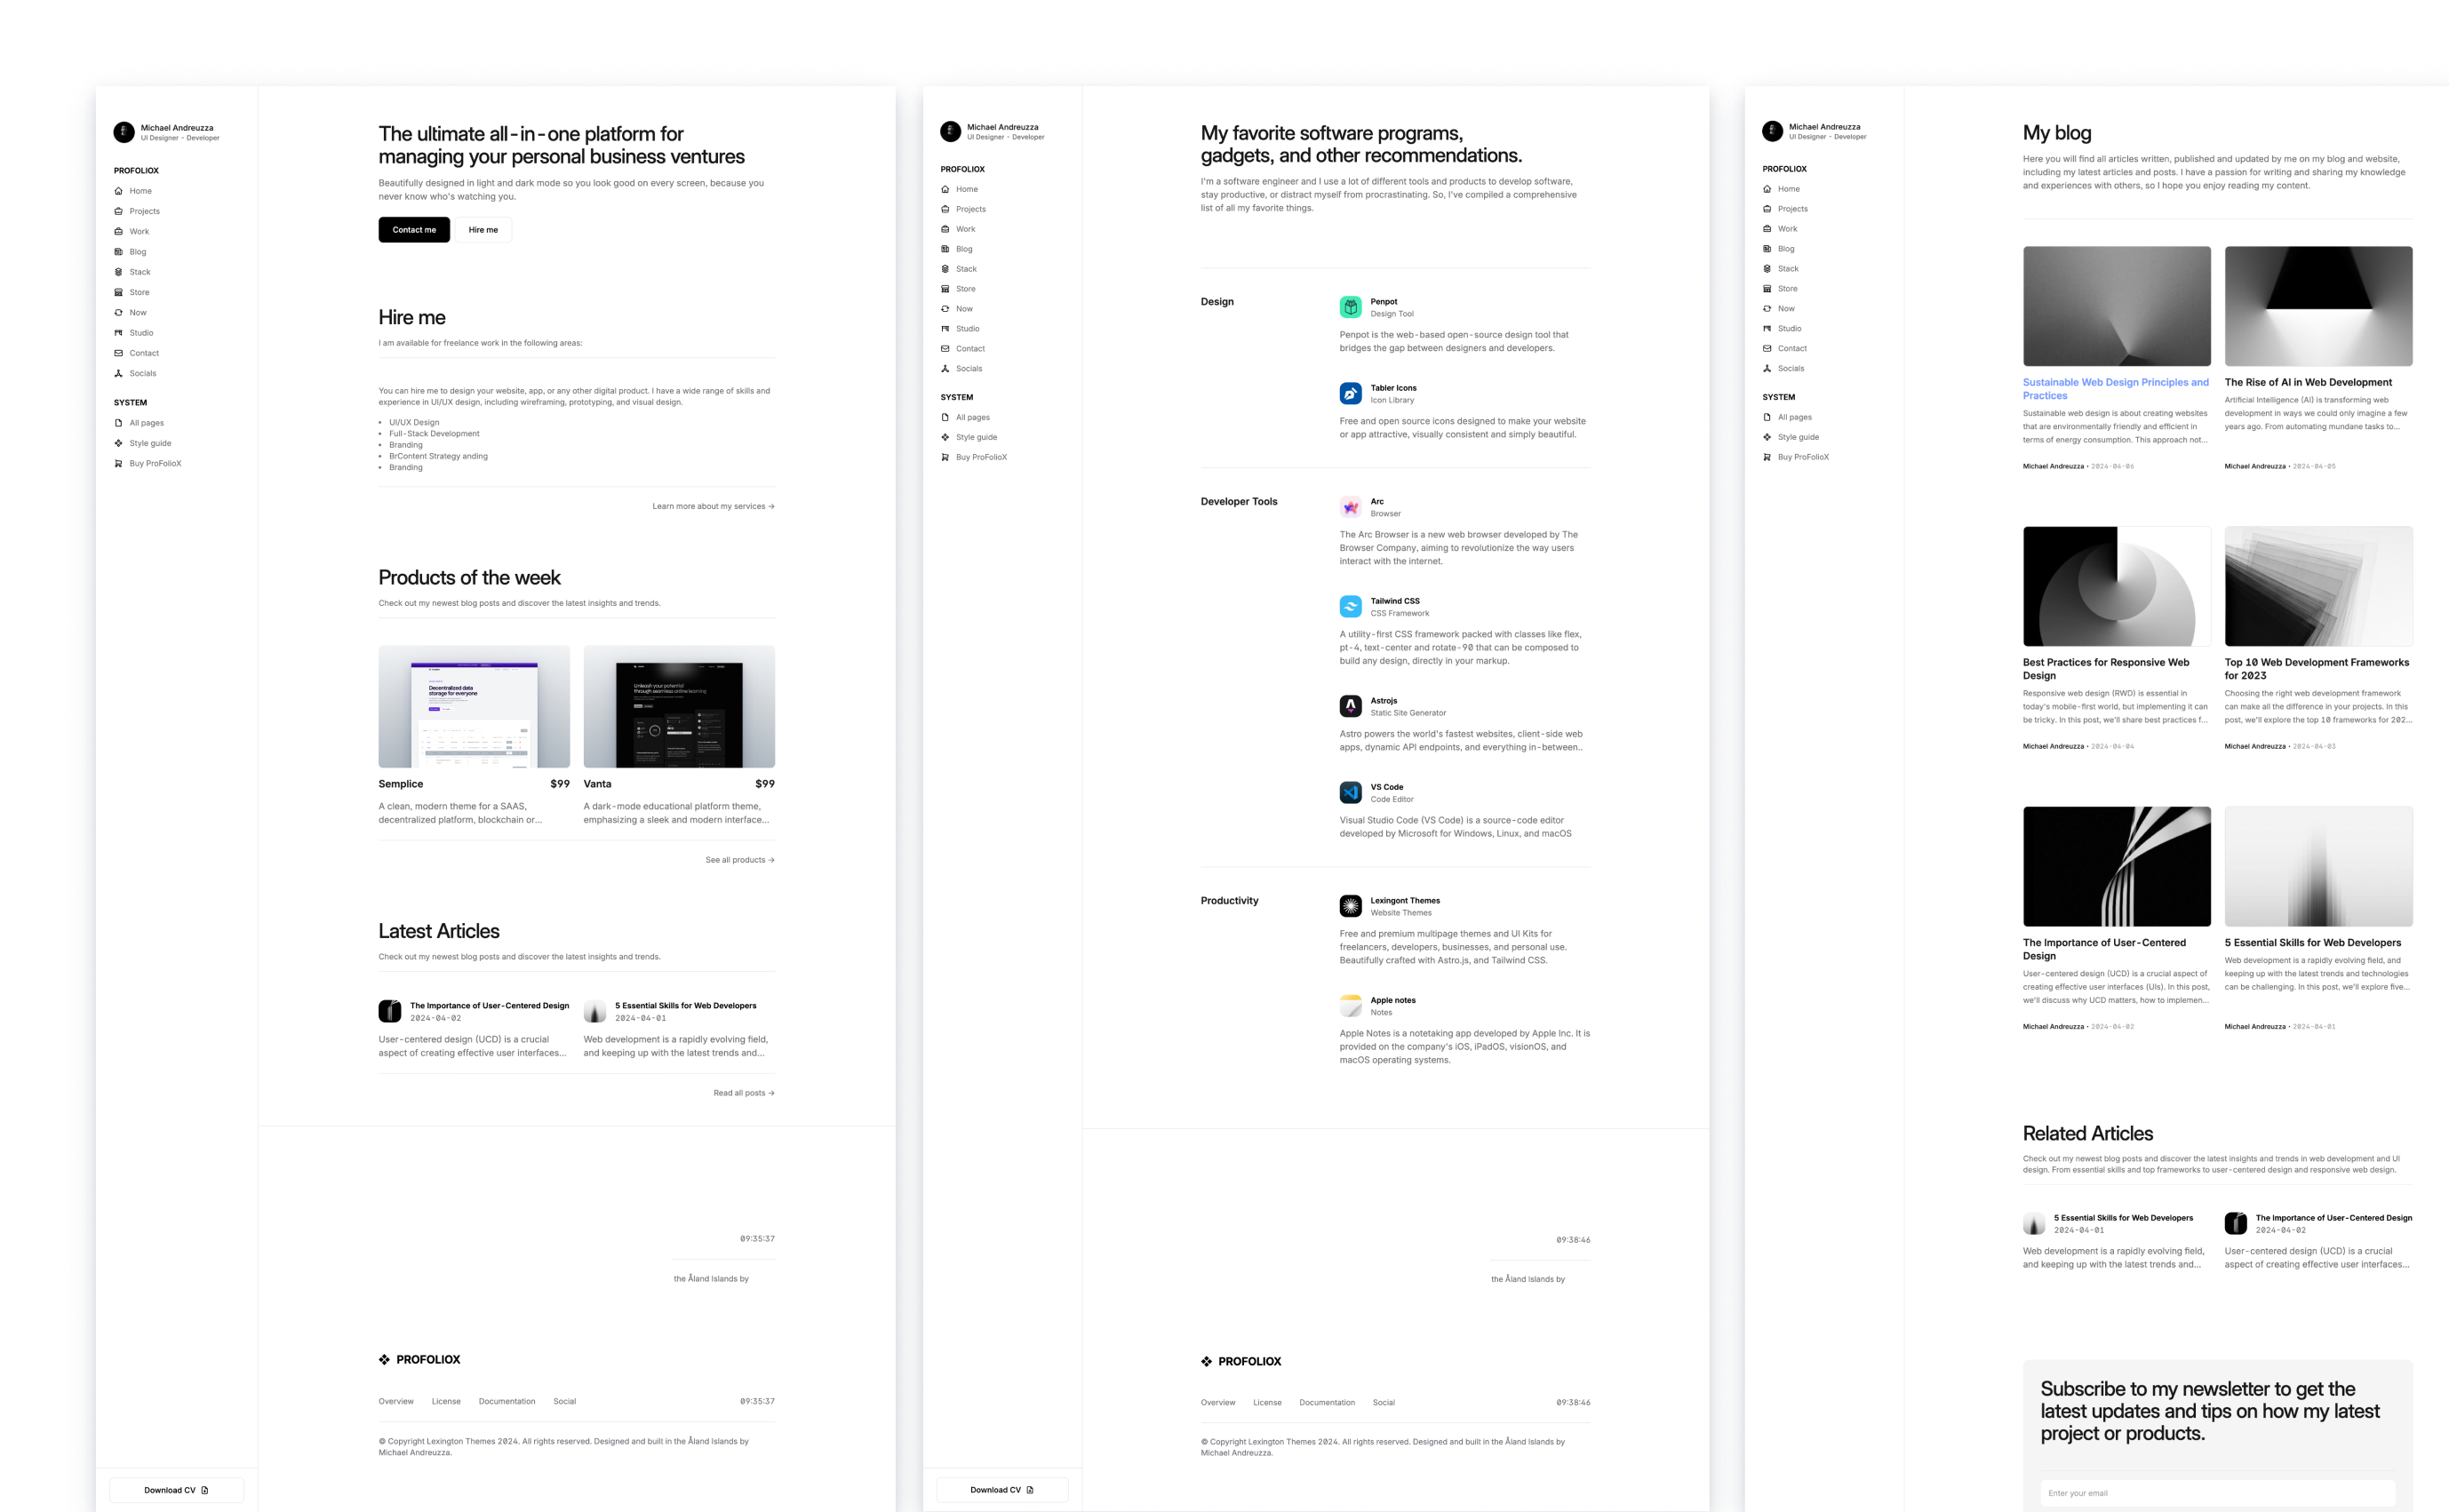The image size is (2449, 1512).
Task: Toggle visibility of Now menu item
Action: coord(139,311)
